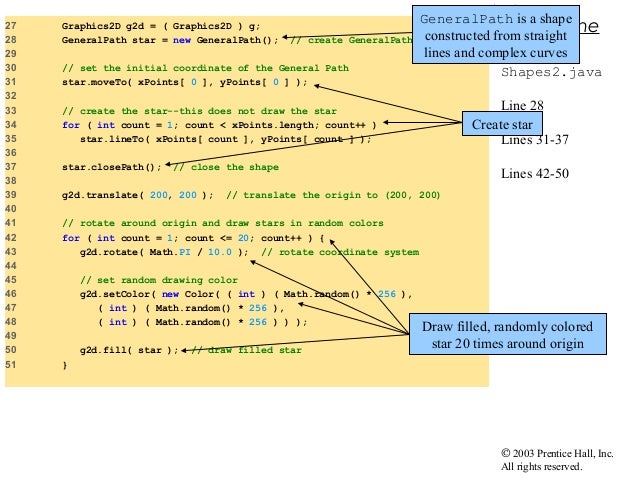The width and height of the screenshot is (638, 479).
Task: Click 'count < xPoints.length' for-loop line
Action: coord(219,125)
